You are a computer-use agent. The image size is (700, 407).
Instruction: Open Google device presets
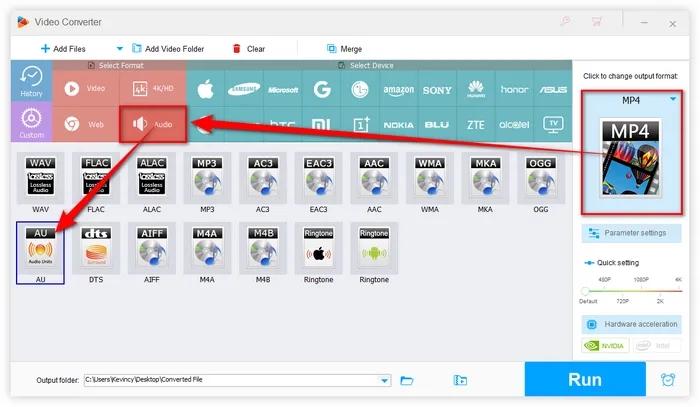tap(321, 89)
